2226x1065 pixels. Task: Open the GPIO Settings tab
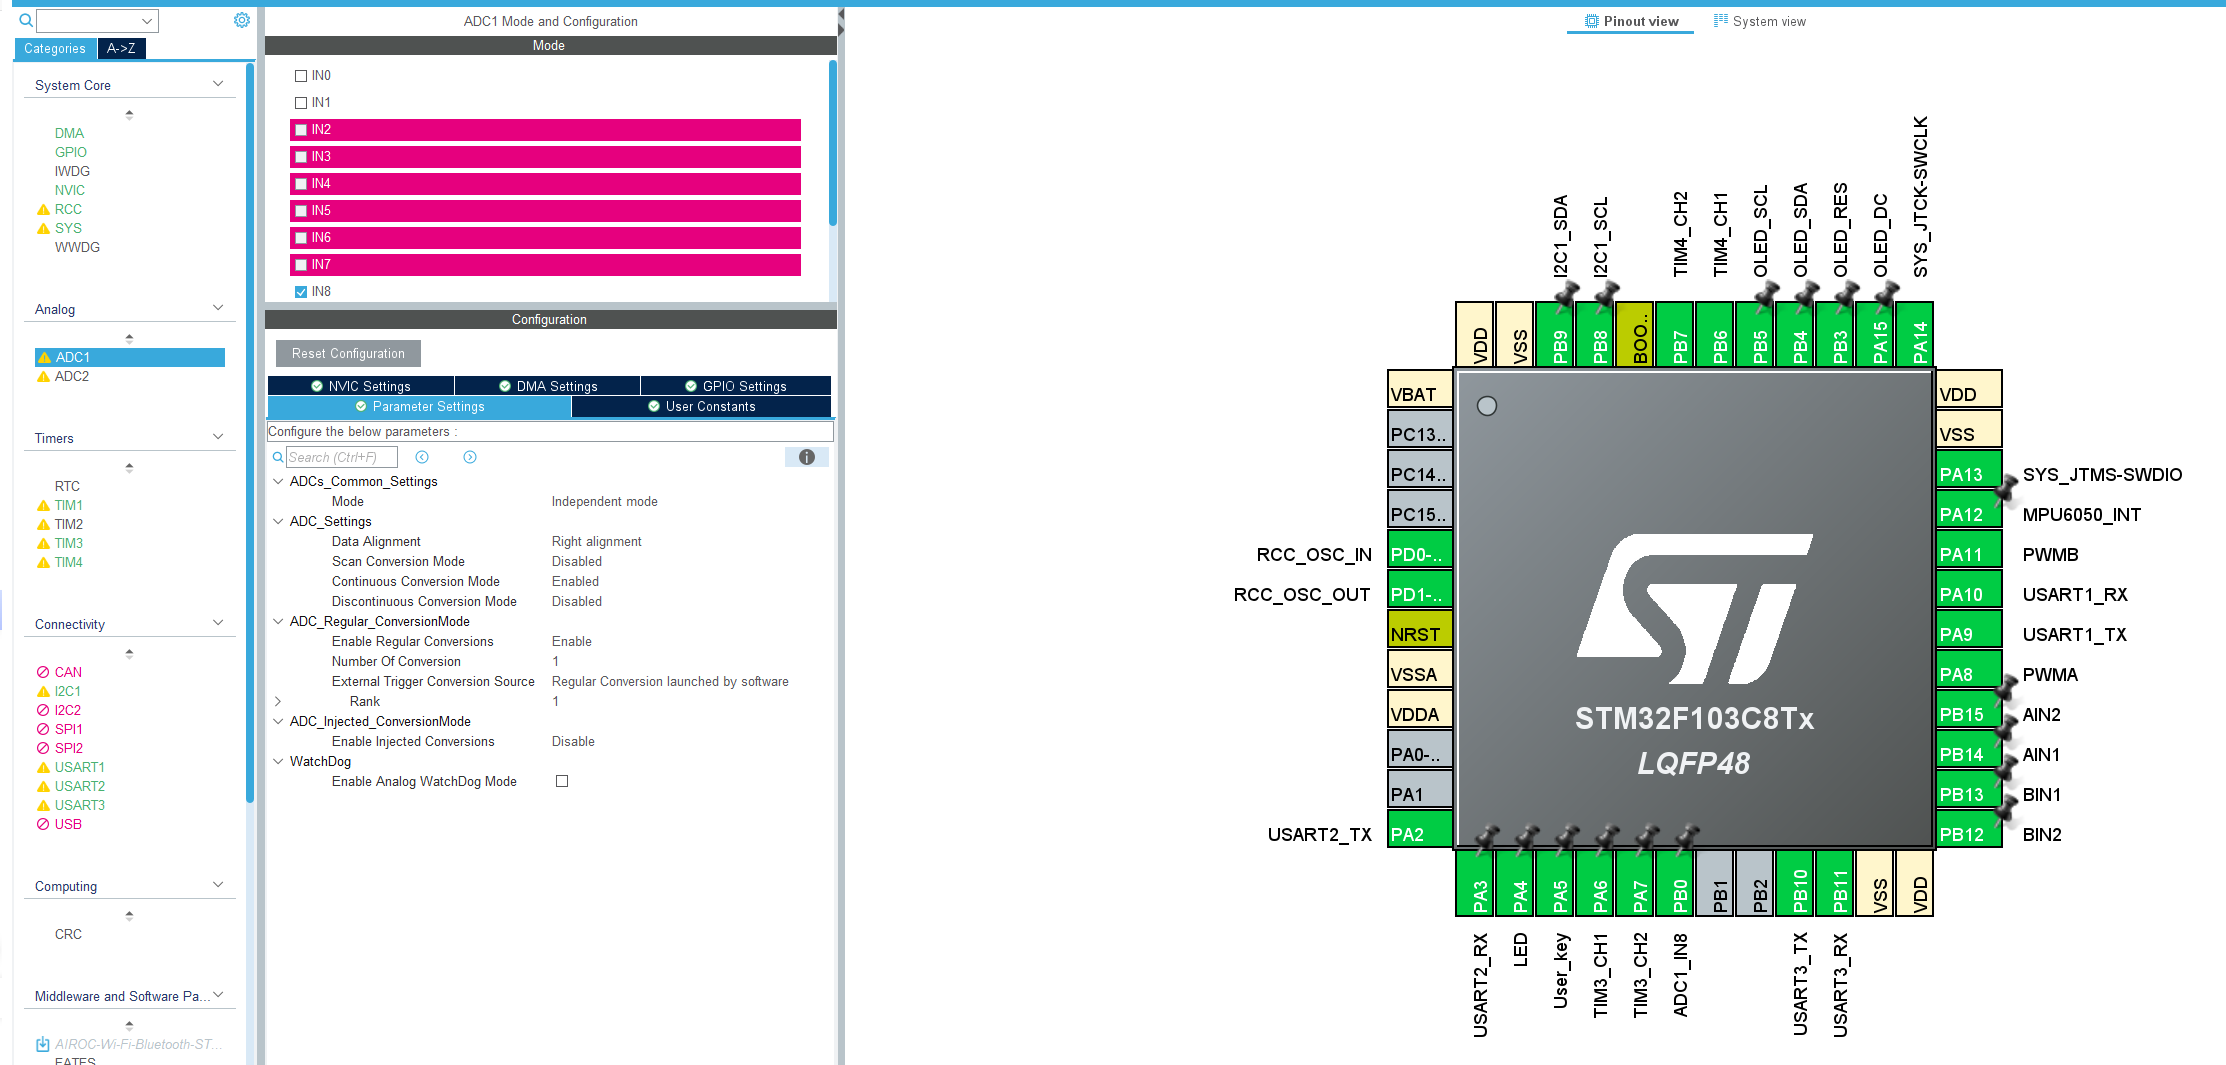[736, 386]
